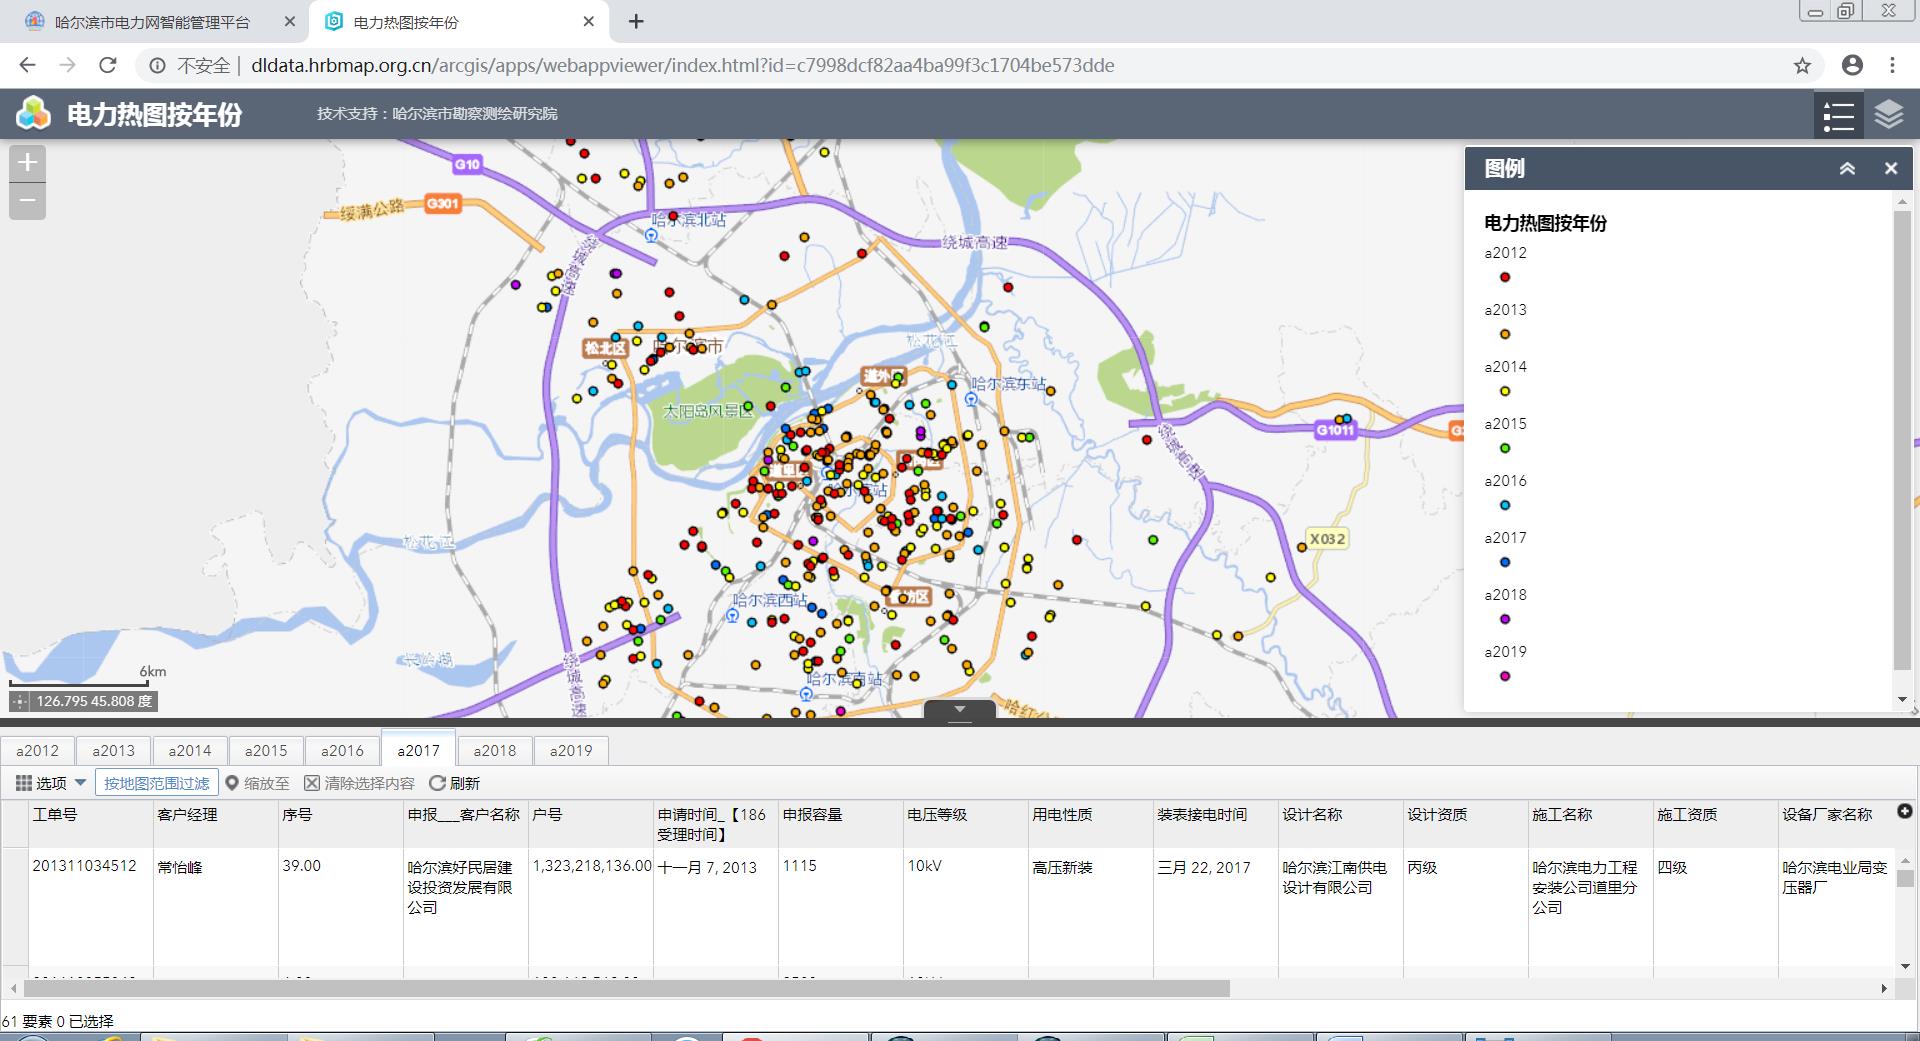
Task: Switch to the a2018 table tab
Action: coord(495,751)
